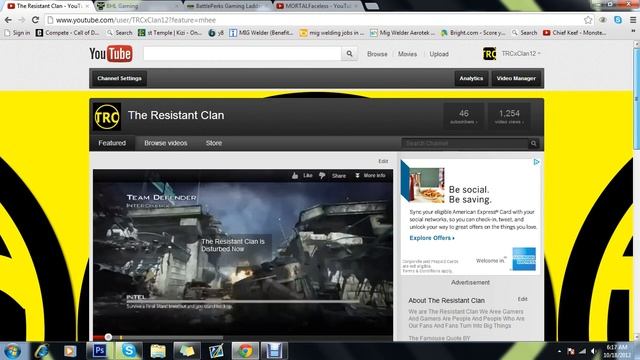The height and width of the screenshot is (360, 640).
Task: Click the browser forward arrow
Action: point(22,20)
